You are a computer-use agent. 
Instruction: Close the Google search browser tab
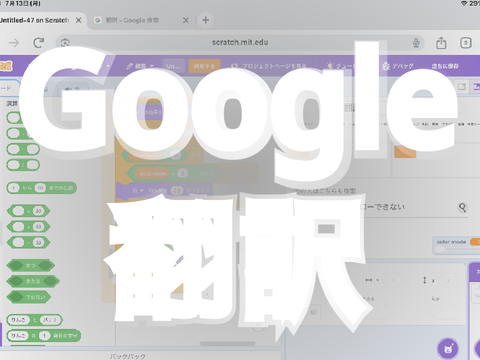click(x=186, y=20)
